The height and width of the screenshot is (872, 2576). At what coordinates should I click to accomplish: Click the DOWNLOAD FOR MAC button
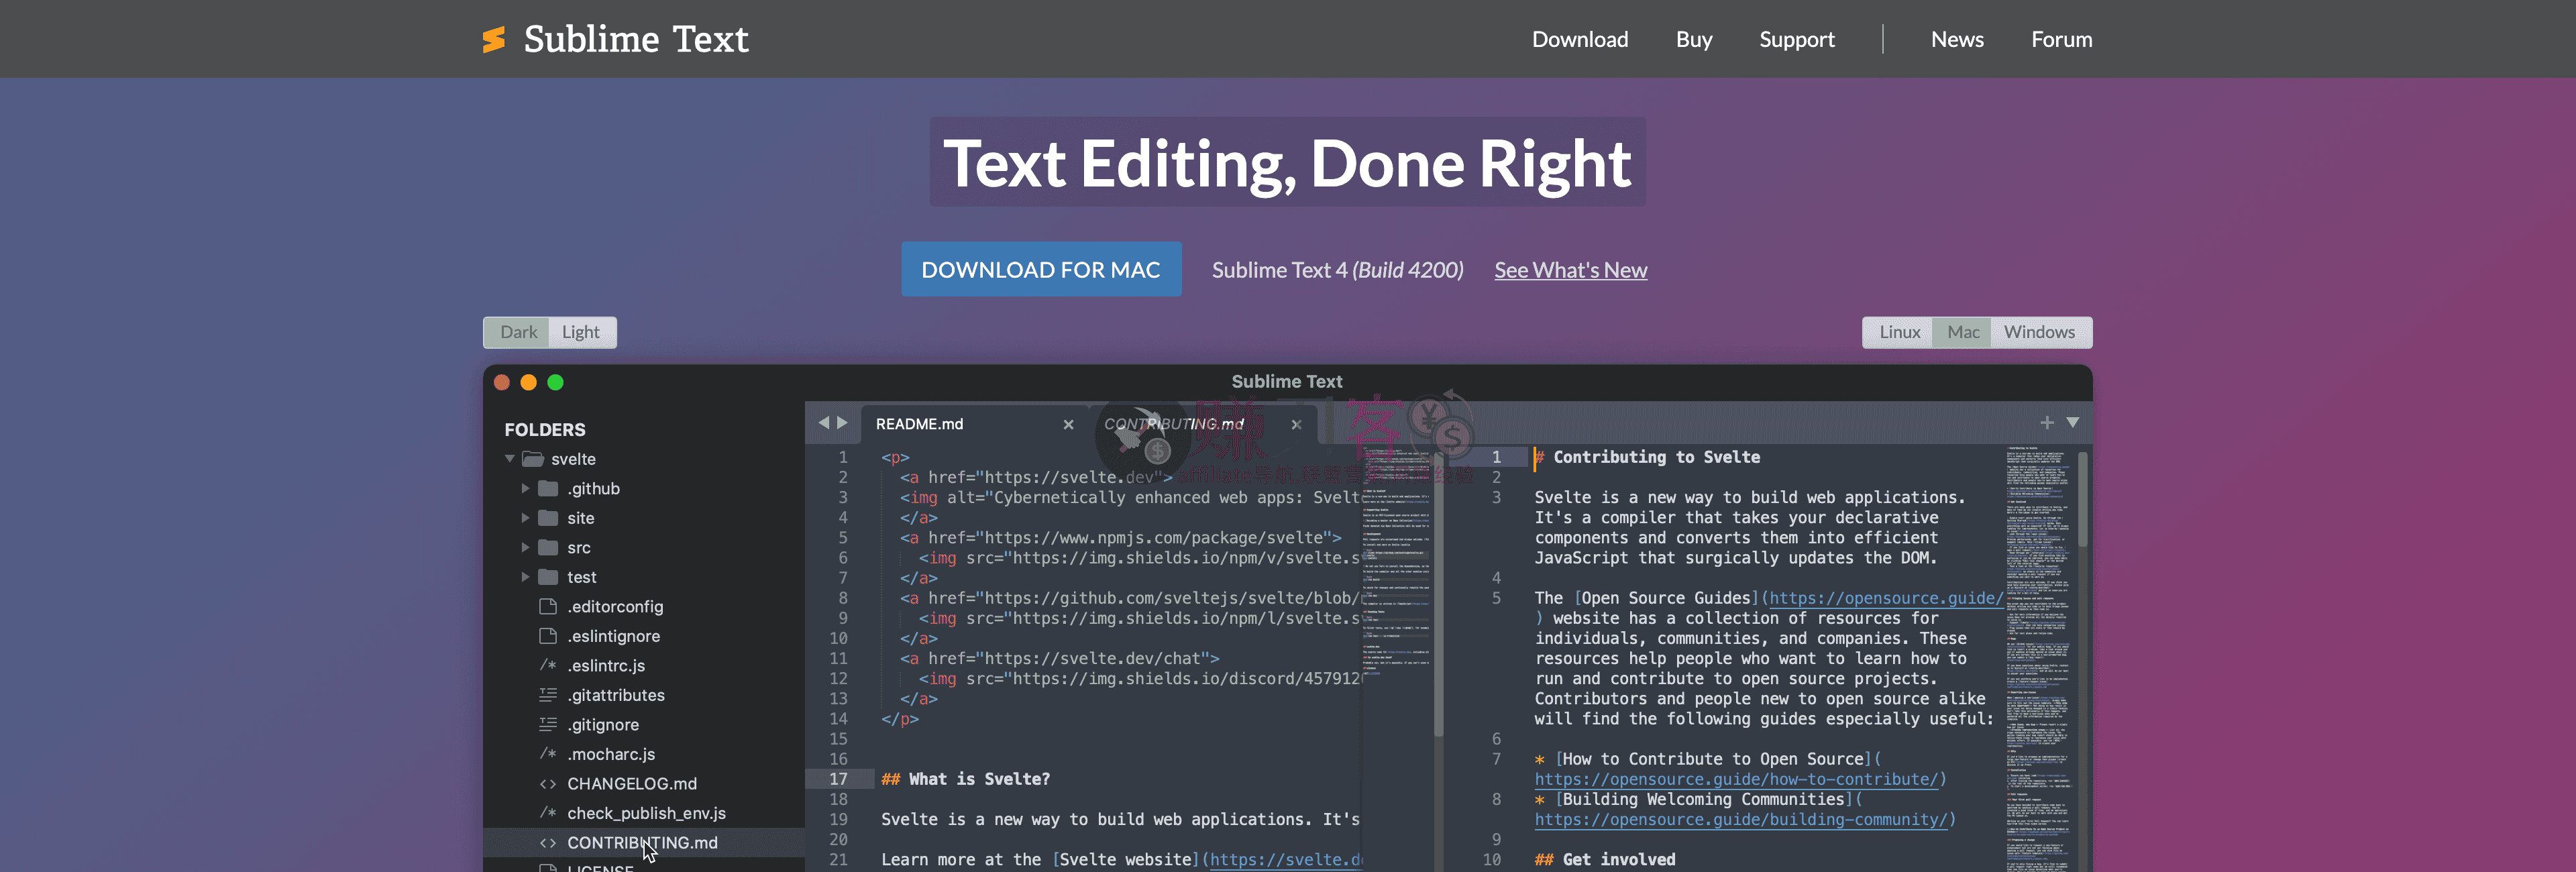coord(1041,269)
